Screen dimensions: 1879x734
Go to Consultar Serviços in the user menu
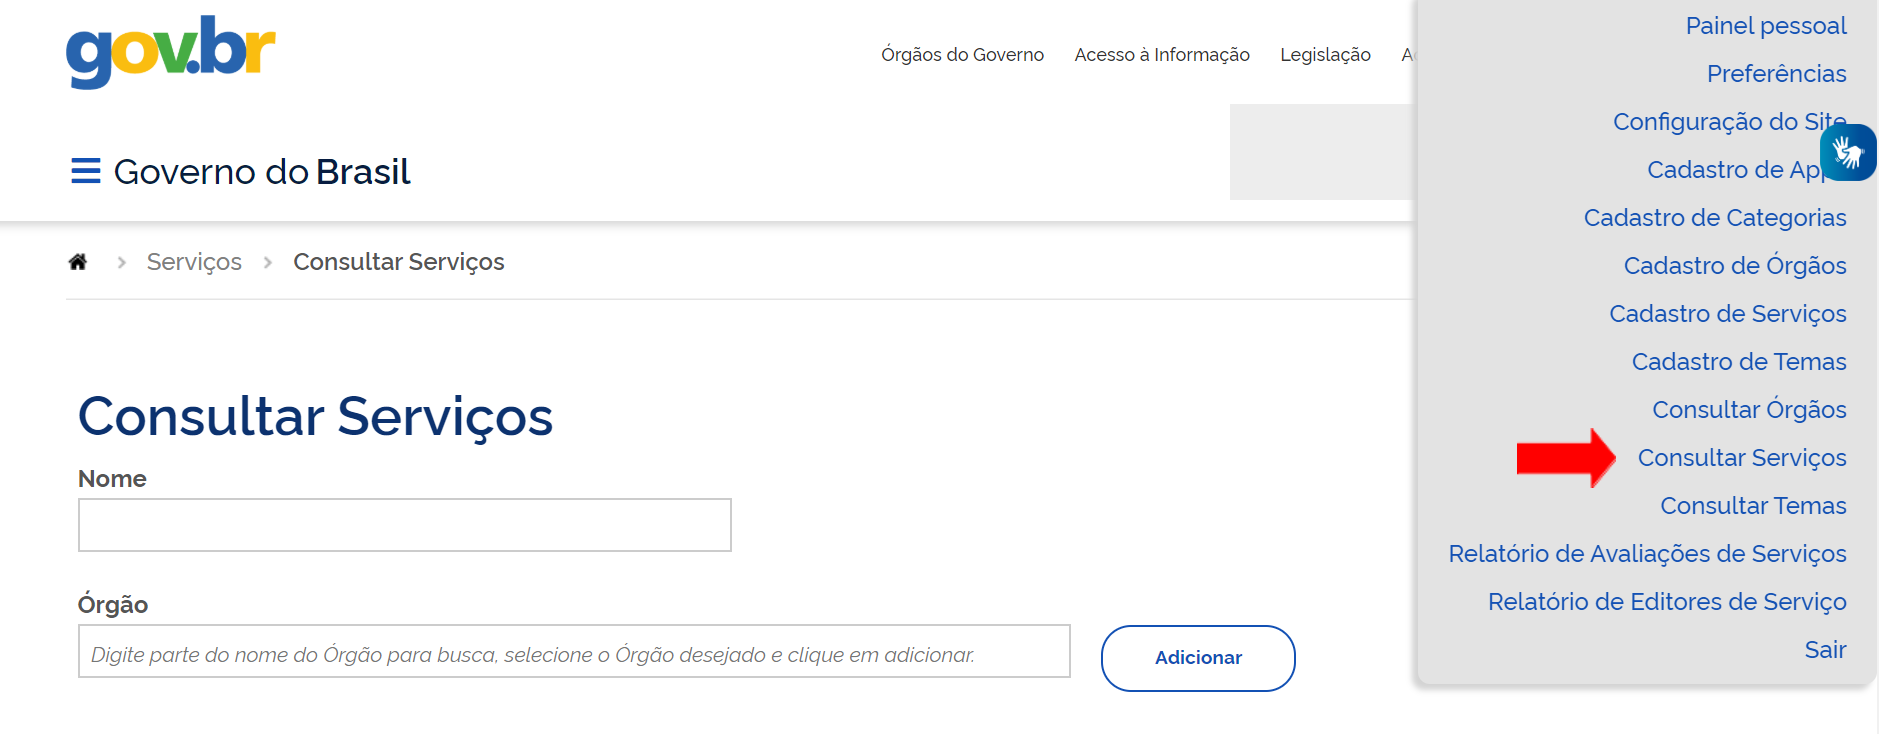tap(1741, 458)
